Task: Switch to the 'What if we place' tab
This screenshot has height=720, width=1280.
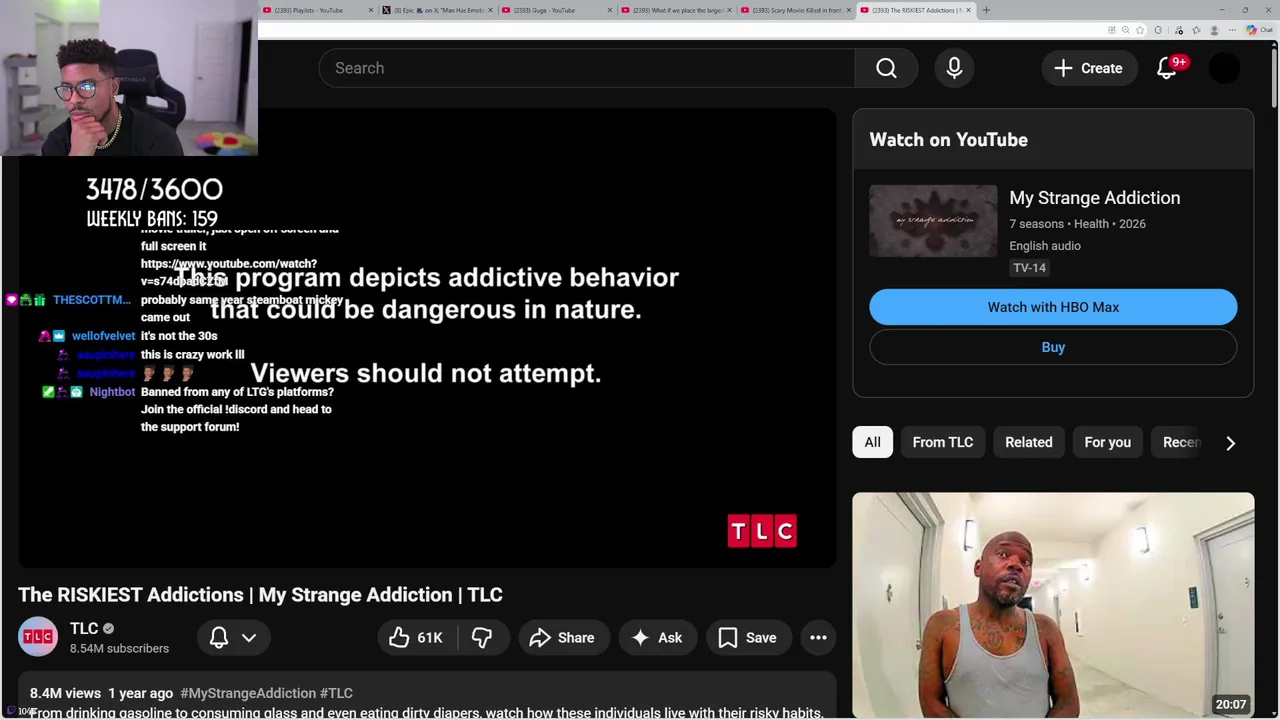Action: [x=676, y=10]
